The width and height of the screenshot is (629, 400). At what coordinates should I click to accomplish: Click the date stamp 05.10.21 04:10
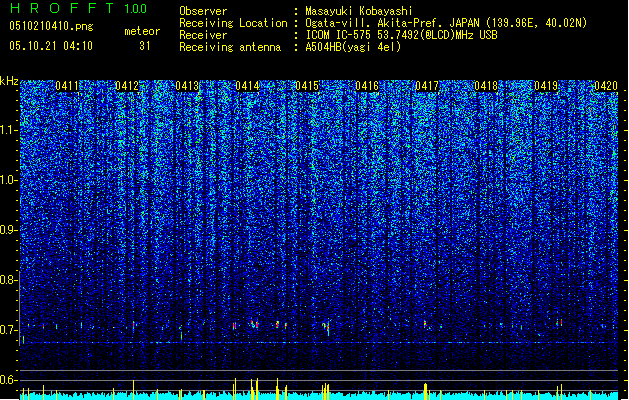coord(51,46)
